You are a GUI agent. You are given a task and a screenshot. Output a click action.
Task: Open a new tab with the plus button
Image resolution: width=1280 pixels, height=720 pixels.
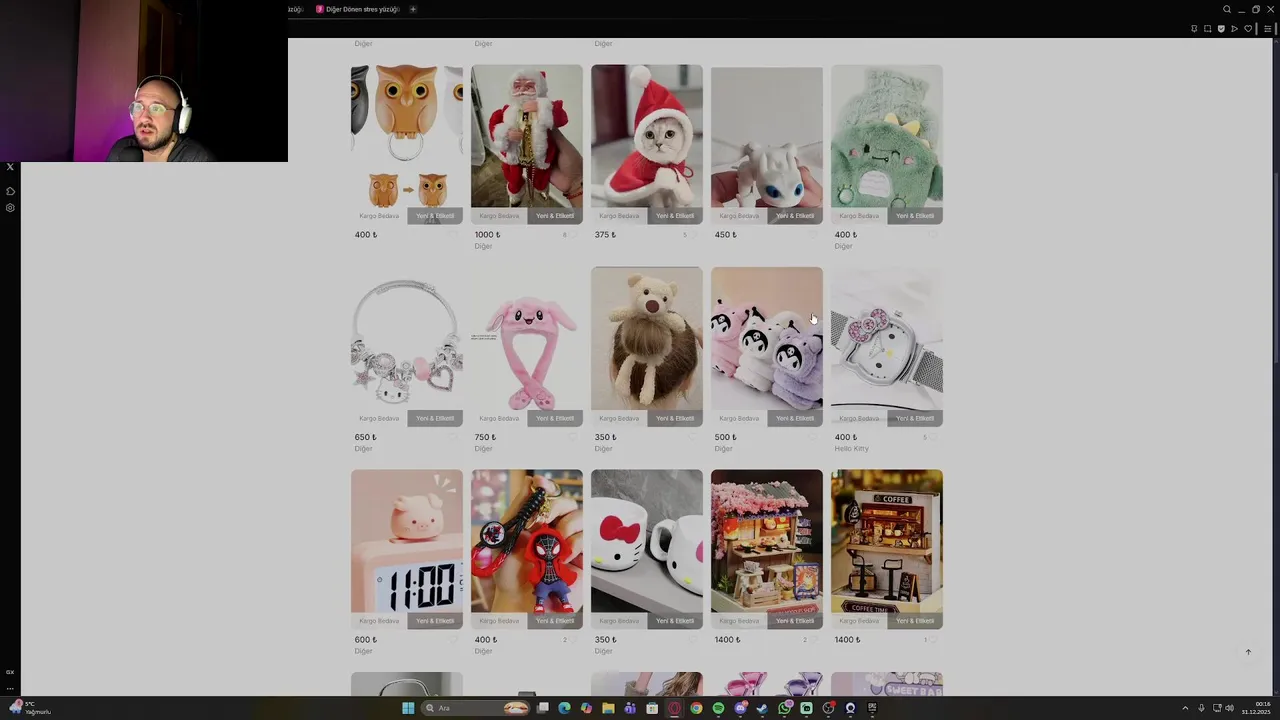pyautogui.click(x=413, y=9)
